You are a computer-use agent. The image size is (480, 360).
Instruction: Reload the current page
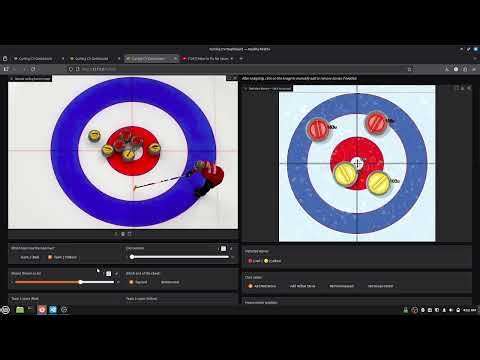click(33, 69)
